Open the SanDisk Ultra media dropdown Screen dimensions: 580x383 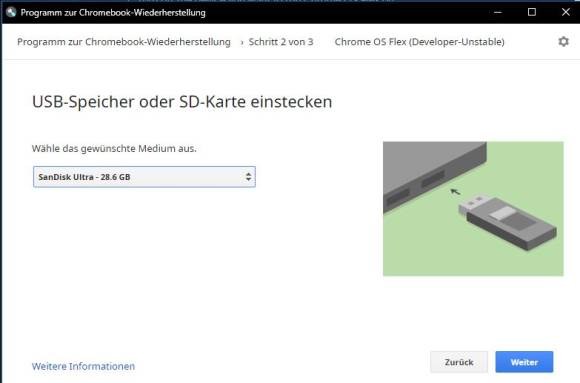(144, 177)
